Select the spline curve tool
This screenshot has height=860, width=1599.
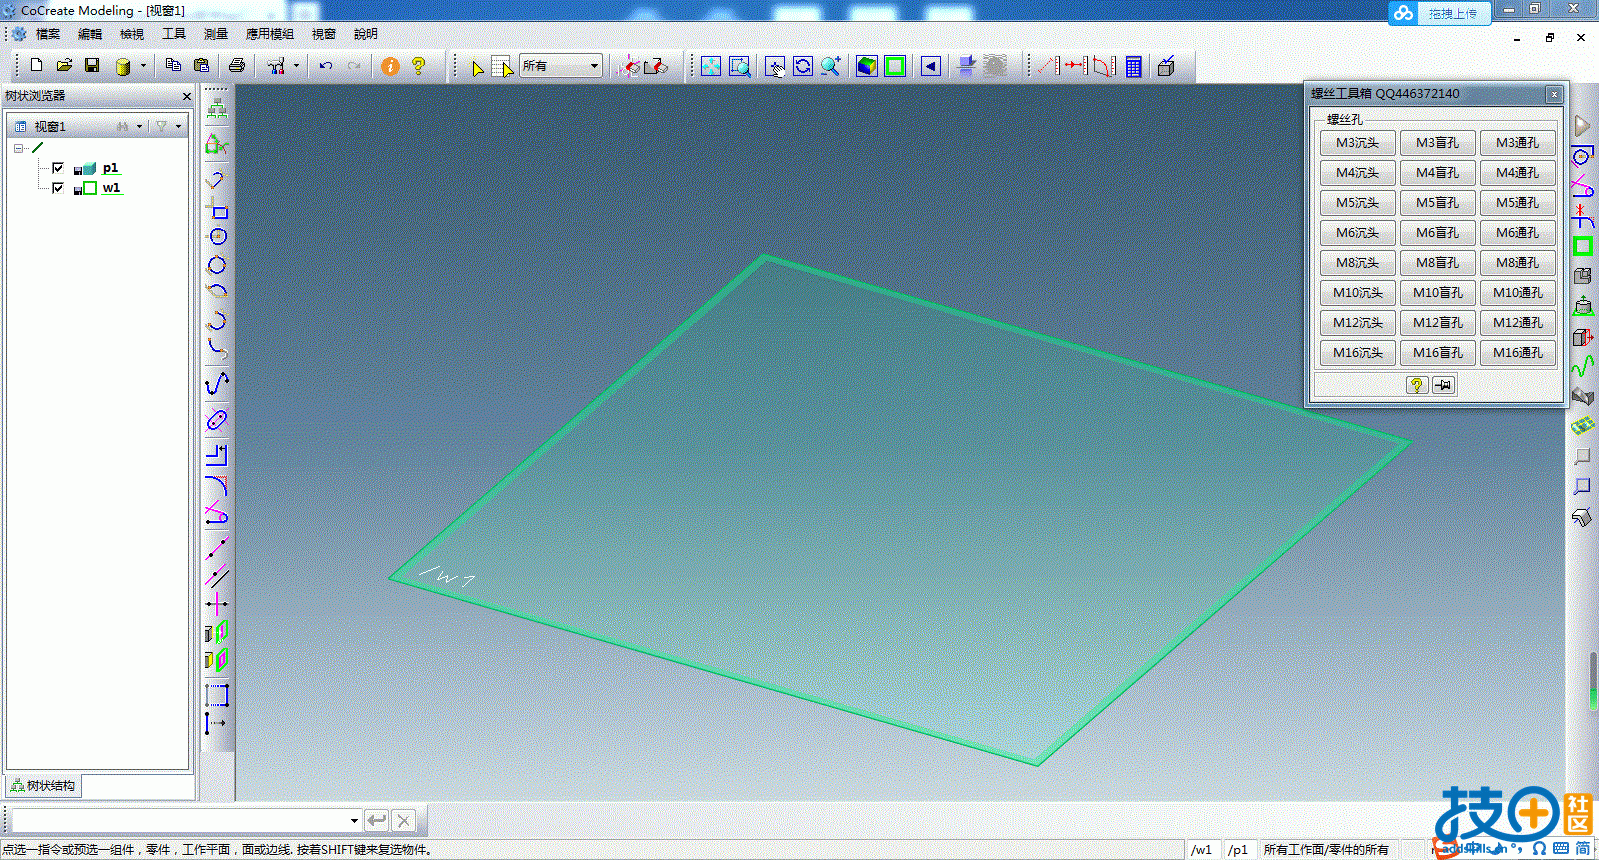pos(217,383)
